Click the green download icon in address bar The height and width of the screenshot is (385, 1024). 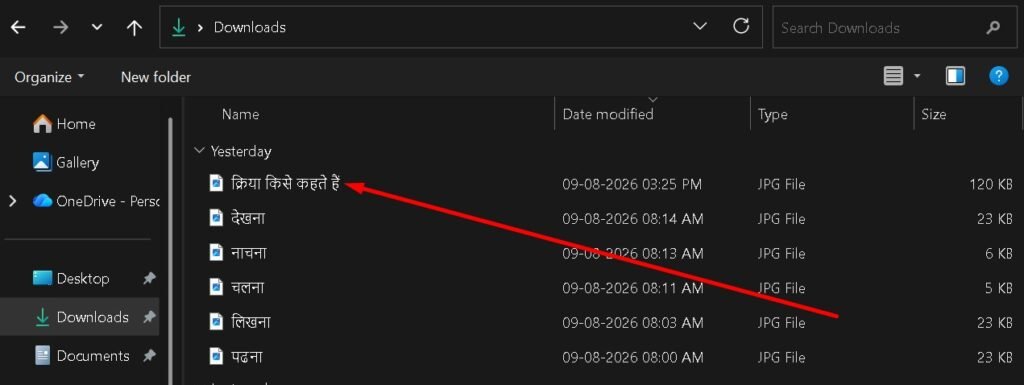point(178,27)
